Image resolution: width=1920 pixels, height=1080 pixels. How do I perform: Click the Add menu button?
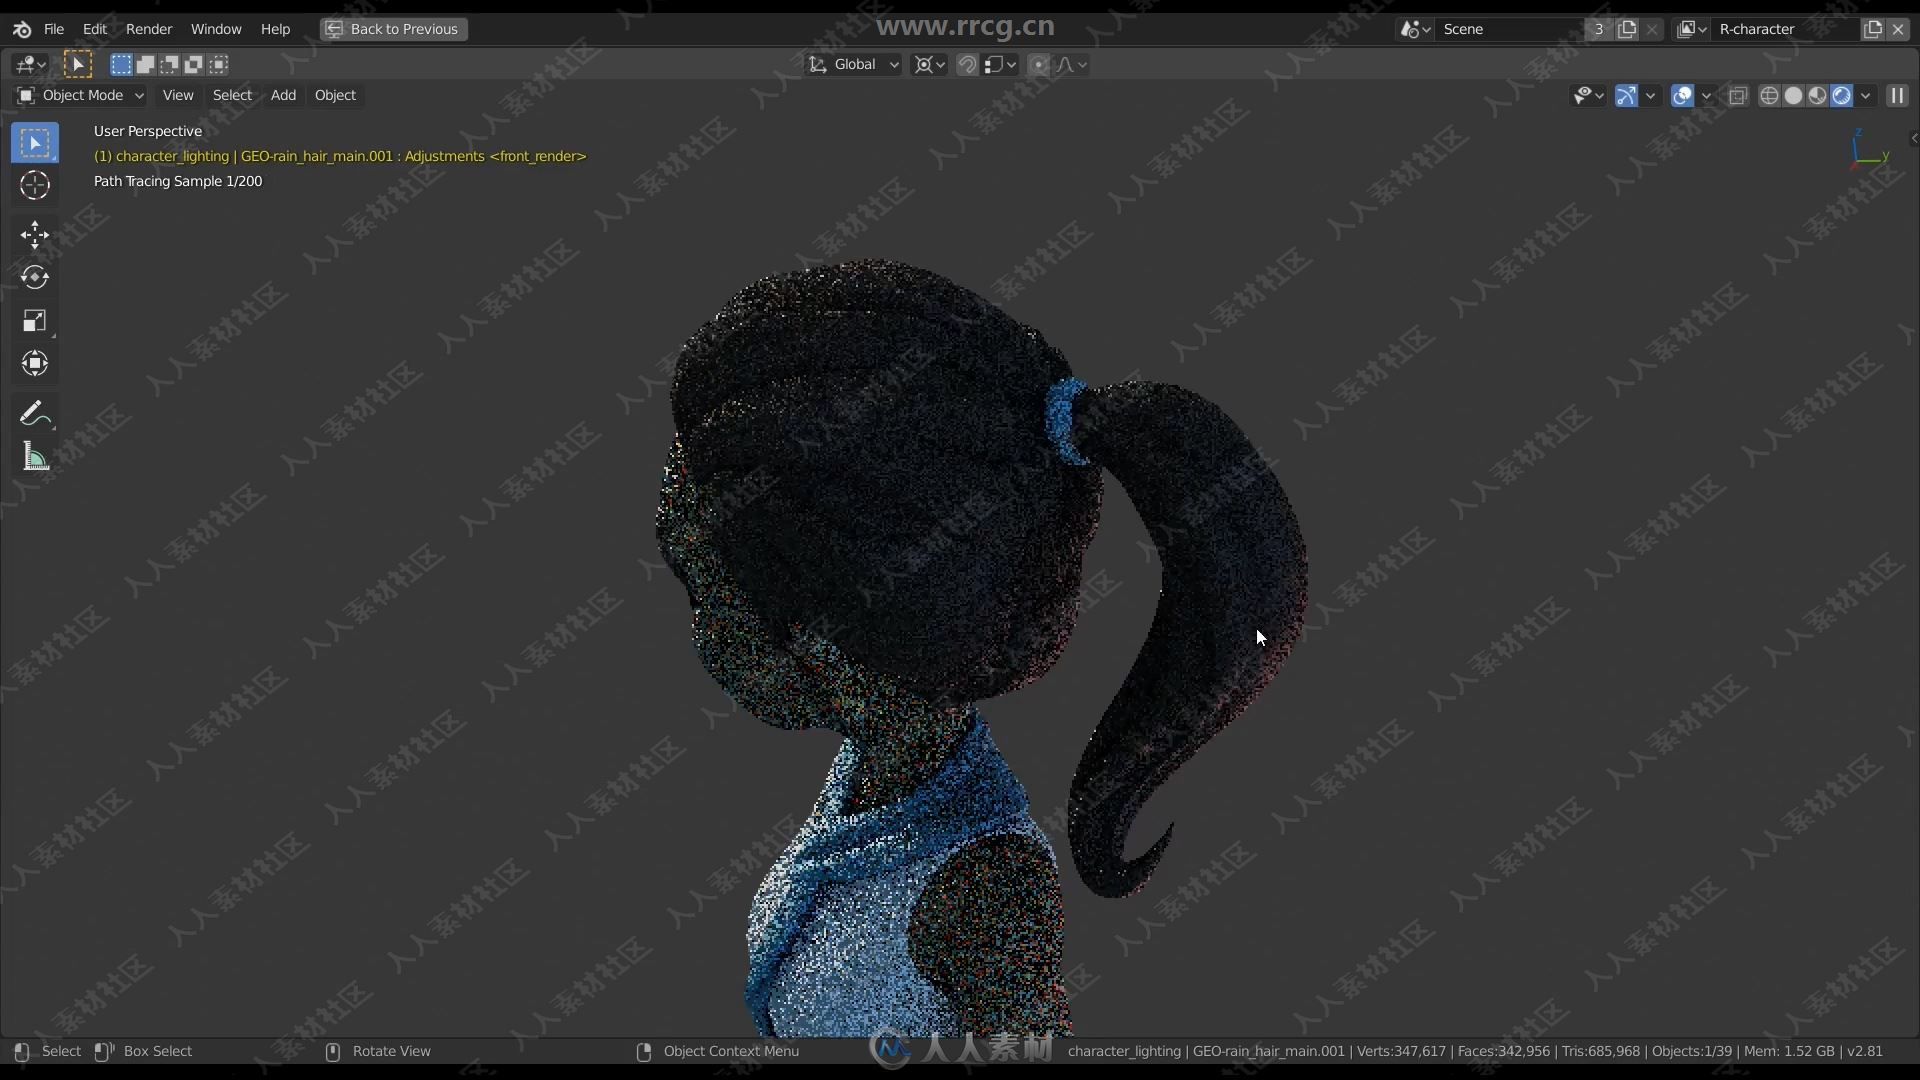coord(282,94)
